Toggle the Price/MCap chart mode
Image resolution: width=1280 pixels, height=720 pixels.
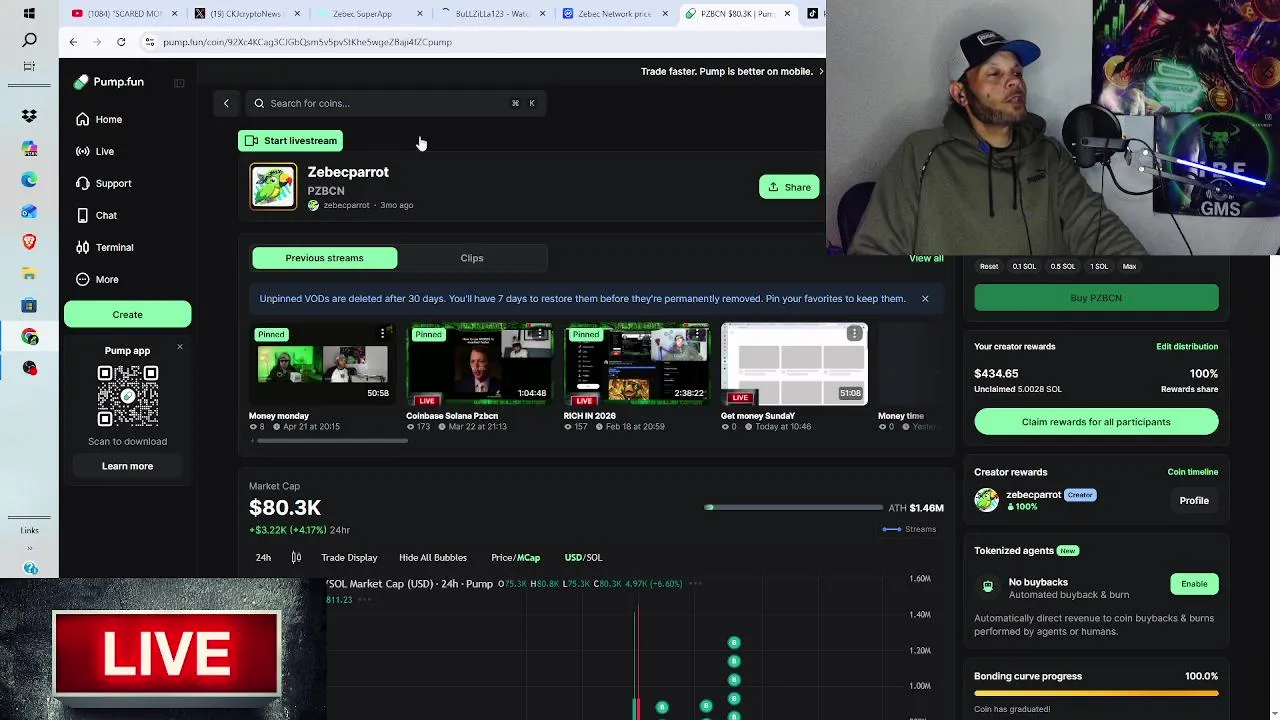515,557
